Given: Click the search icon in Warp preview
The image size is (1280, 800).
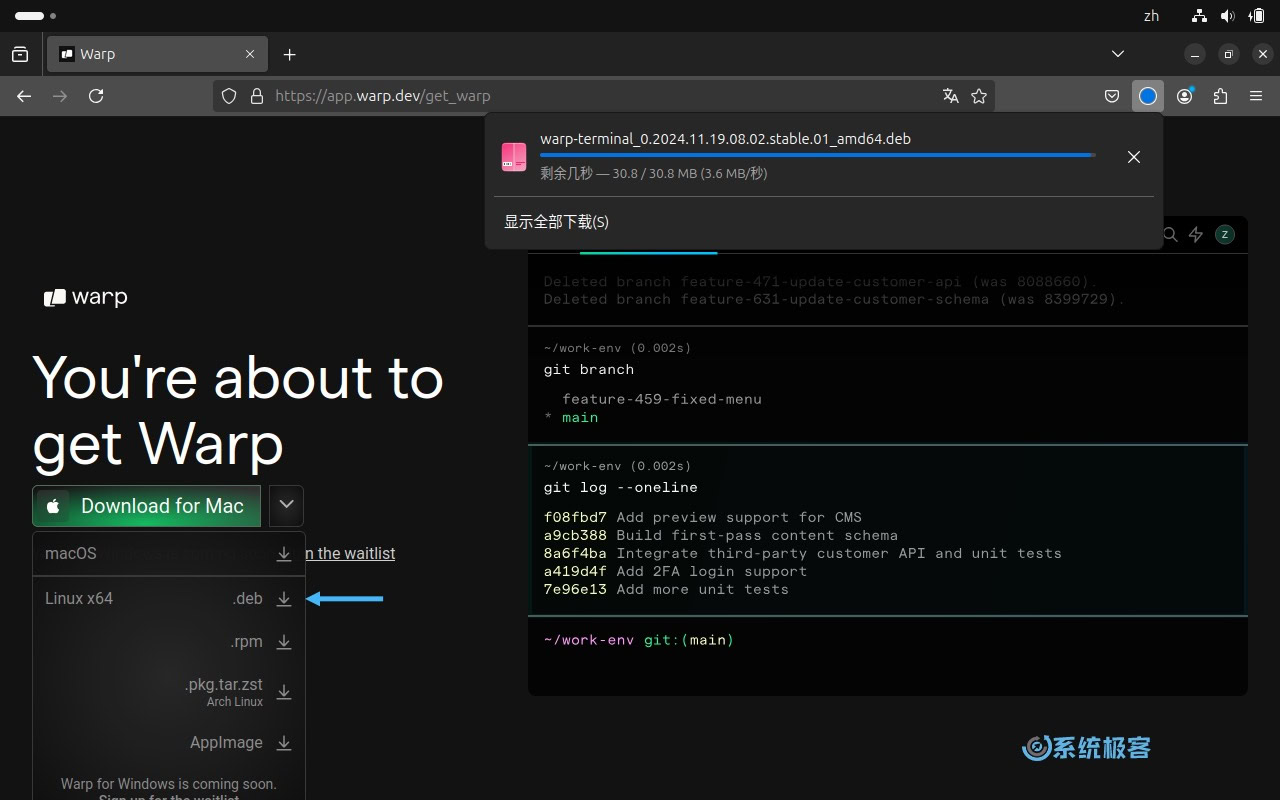Looking at the screenshot, I should [1169, 235].
